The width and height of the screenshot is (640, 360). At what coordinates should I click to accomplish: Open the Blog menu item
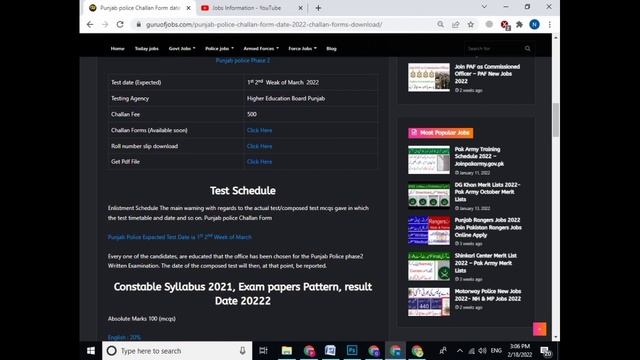click(331, 49)
